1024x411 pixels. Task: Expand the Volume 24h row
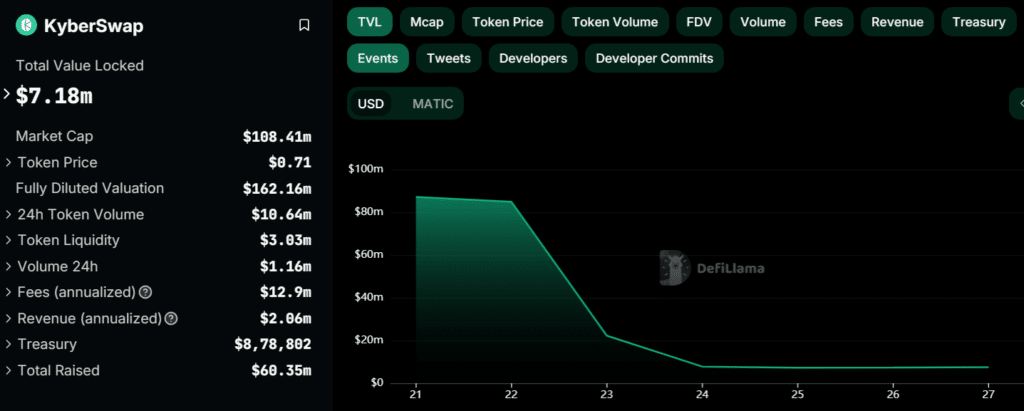(8, 267)
